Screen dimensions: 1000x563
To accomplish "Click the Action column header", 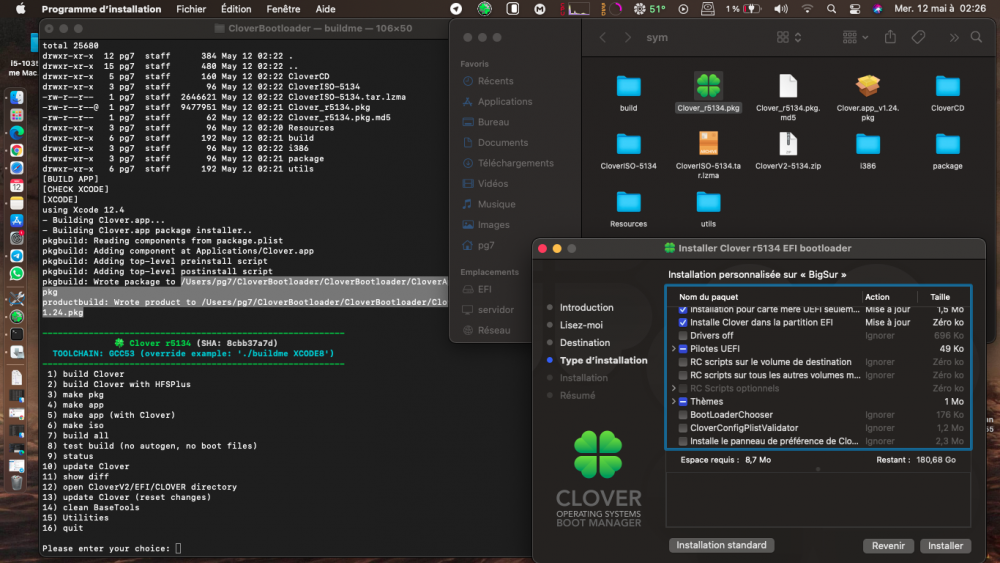I will (x=877, y=297).
